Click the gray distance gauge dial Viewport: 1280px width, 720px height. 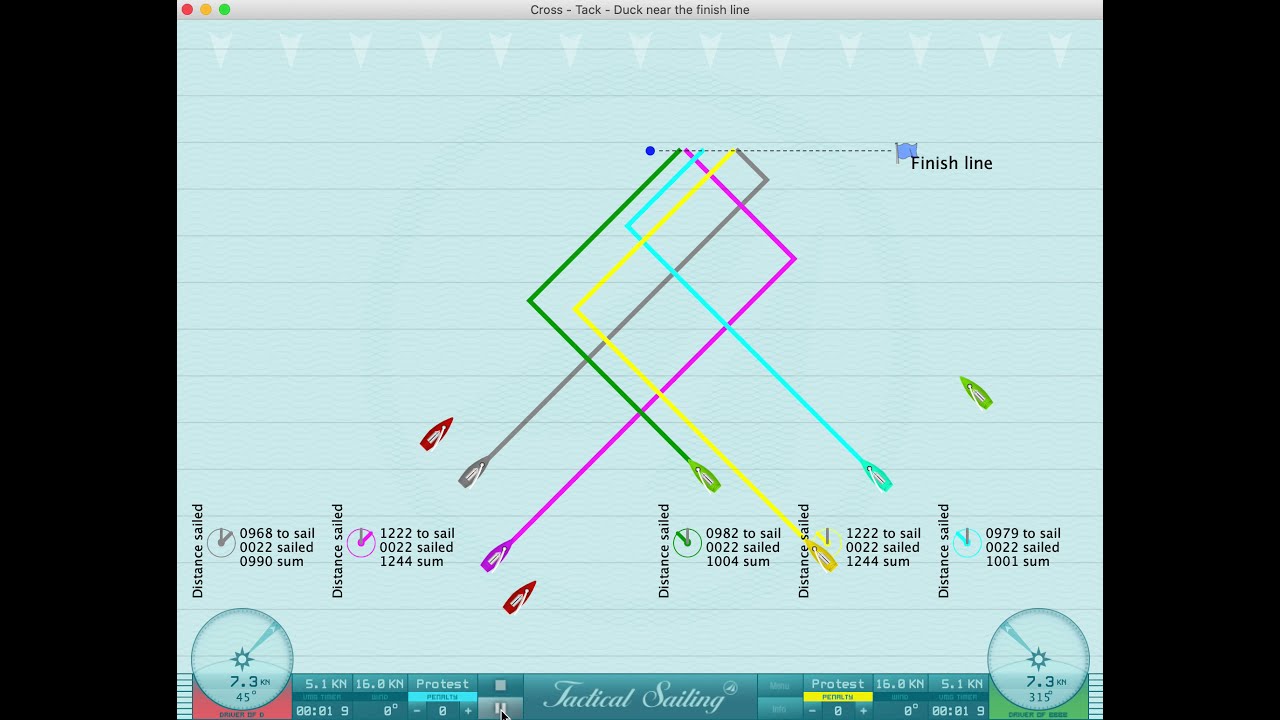pyautogui.click(x=221, y=543)
